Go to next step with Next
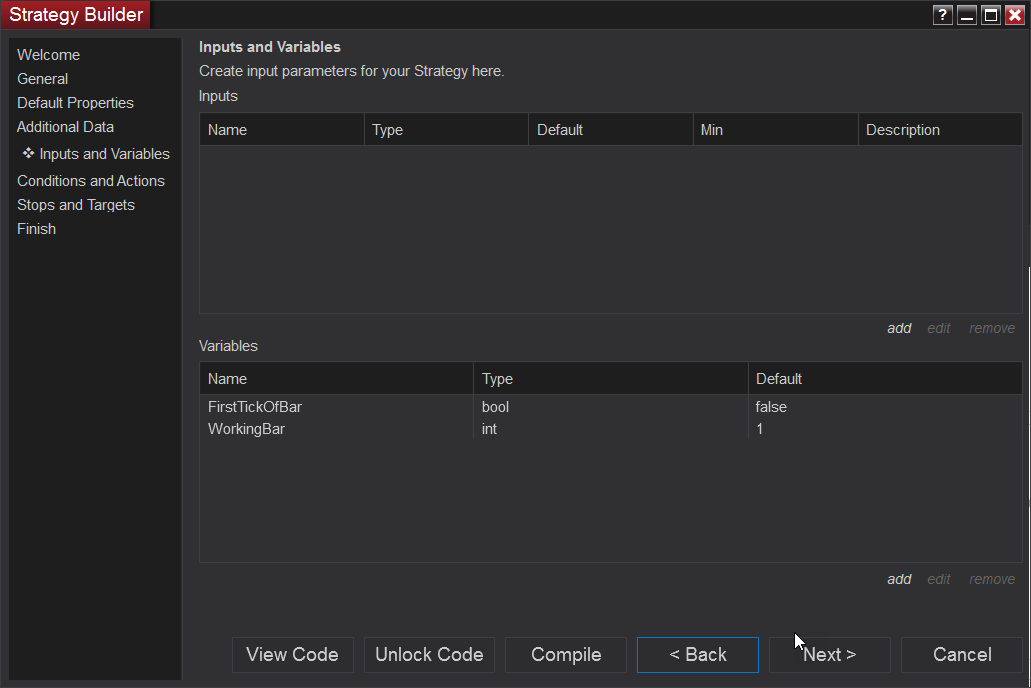 point(829,655)
